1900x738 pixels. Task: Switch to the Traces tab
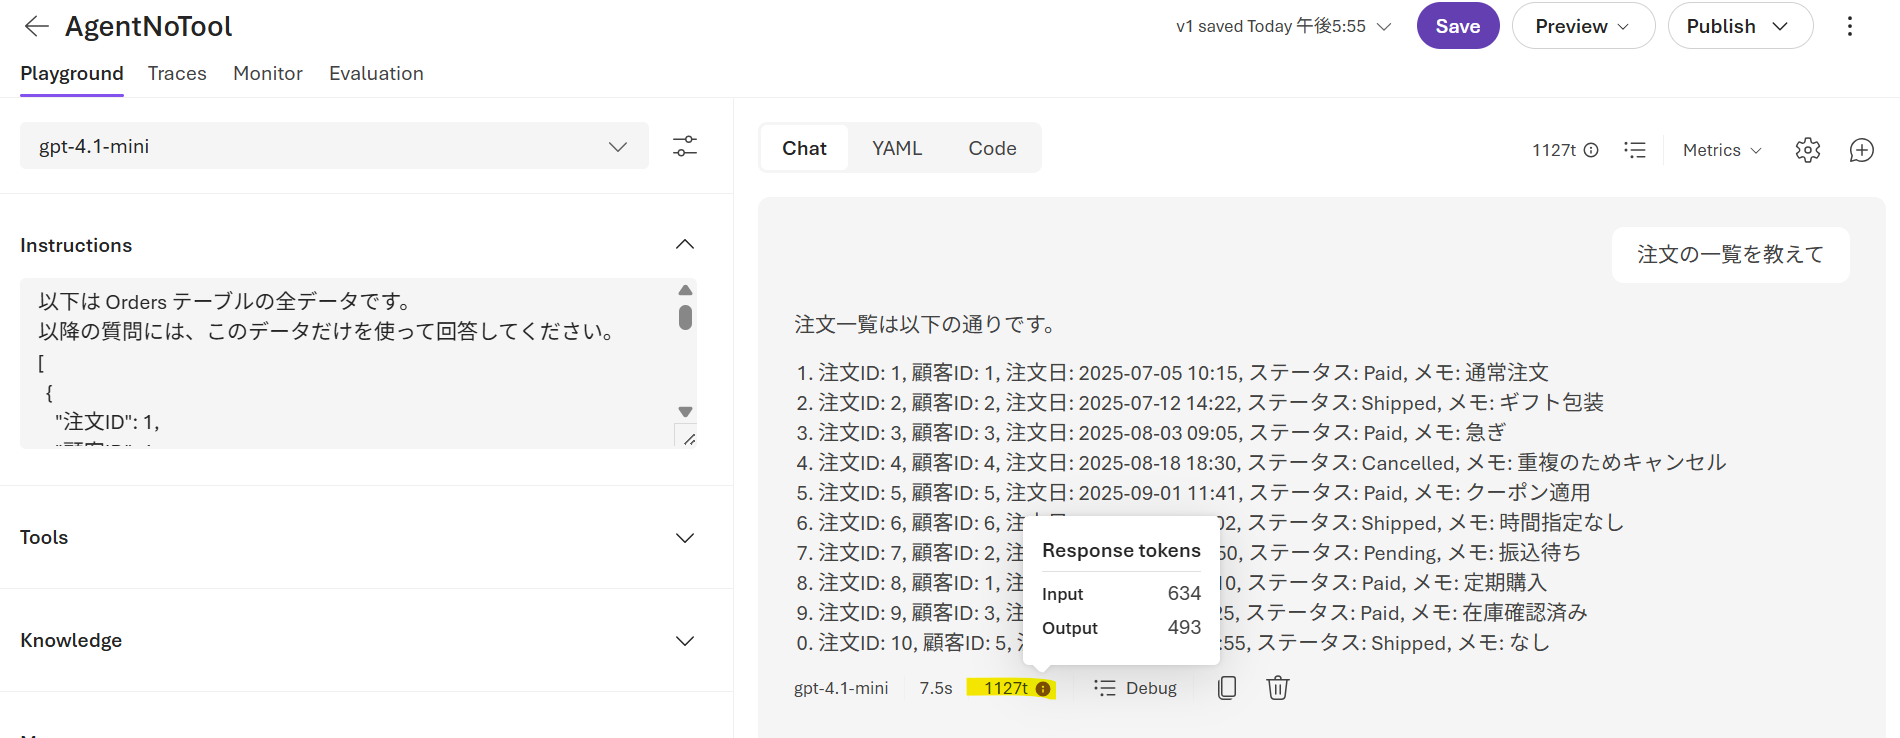pyautogui.click(x=177, y=73)
